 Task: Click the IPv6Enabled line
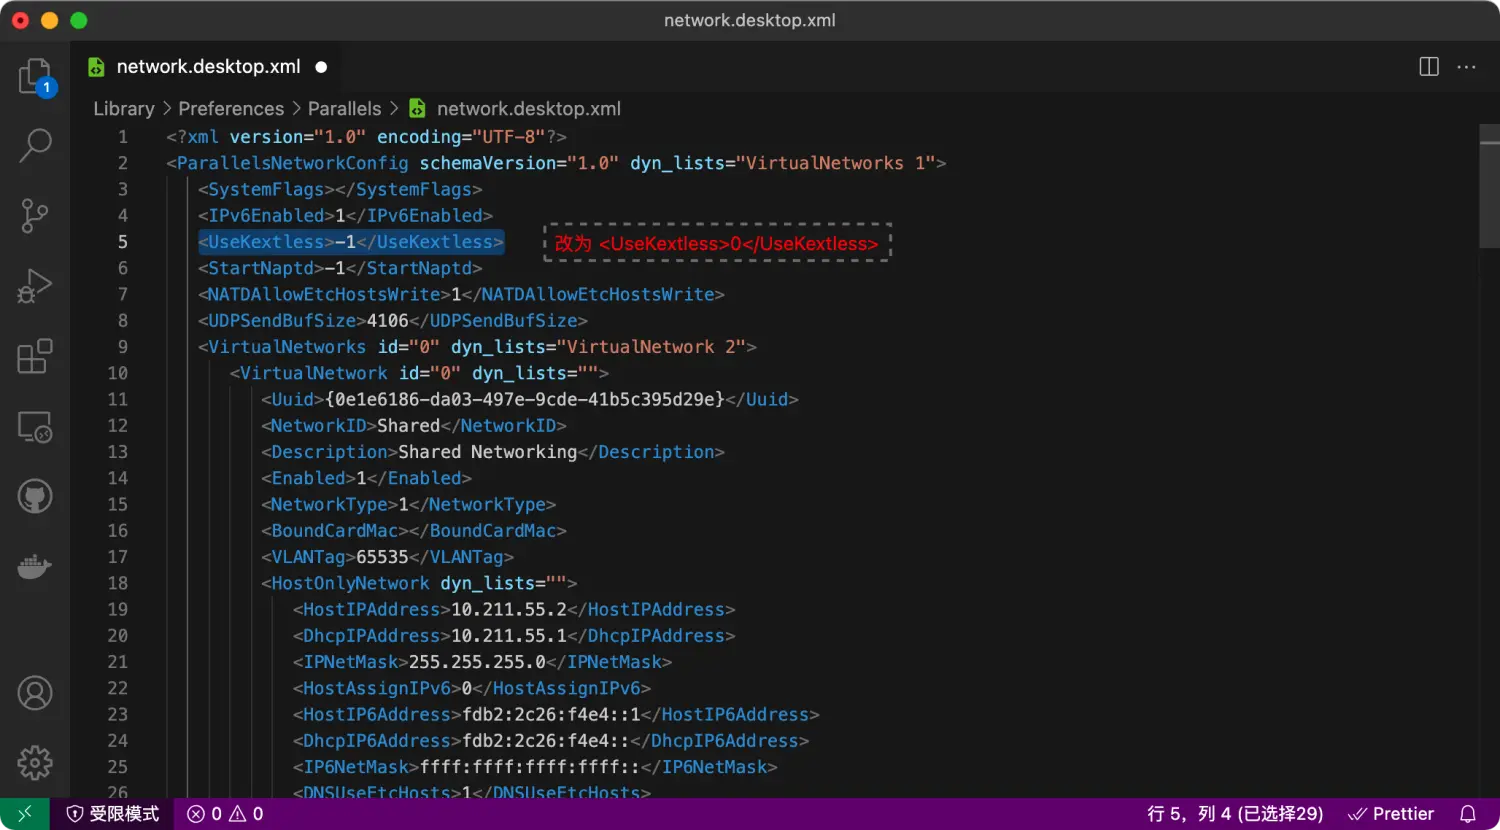click(345, 215)
